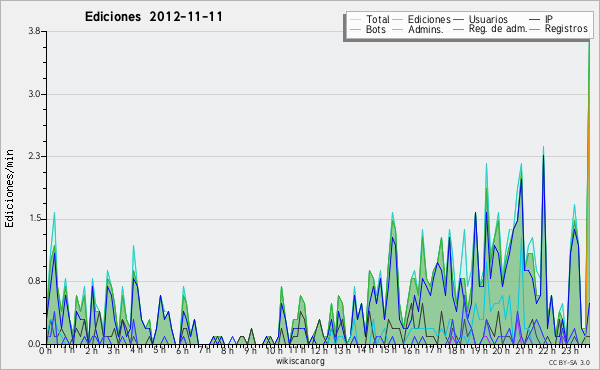Screen dimensions: 600x370
Task: Click the 'Admins.' legend entry
Action: pos(426,29)
